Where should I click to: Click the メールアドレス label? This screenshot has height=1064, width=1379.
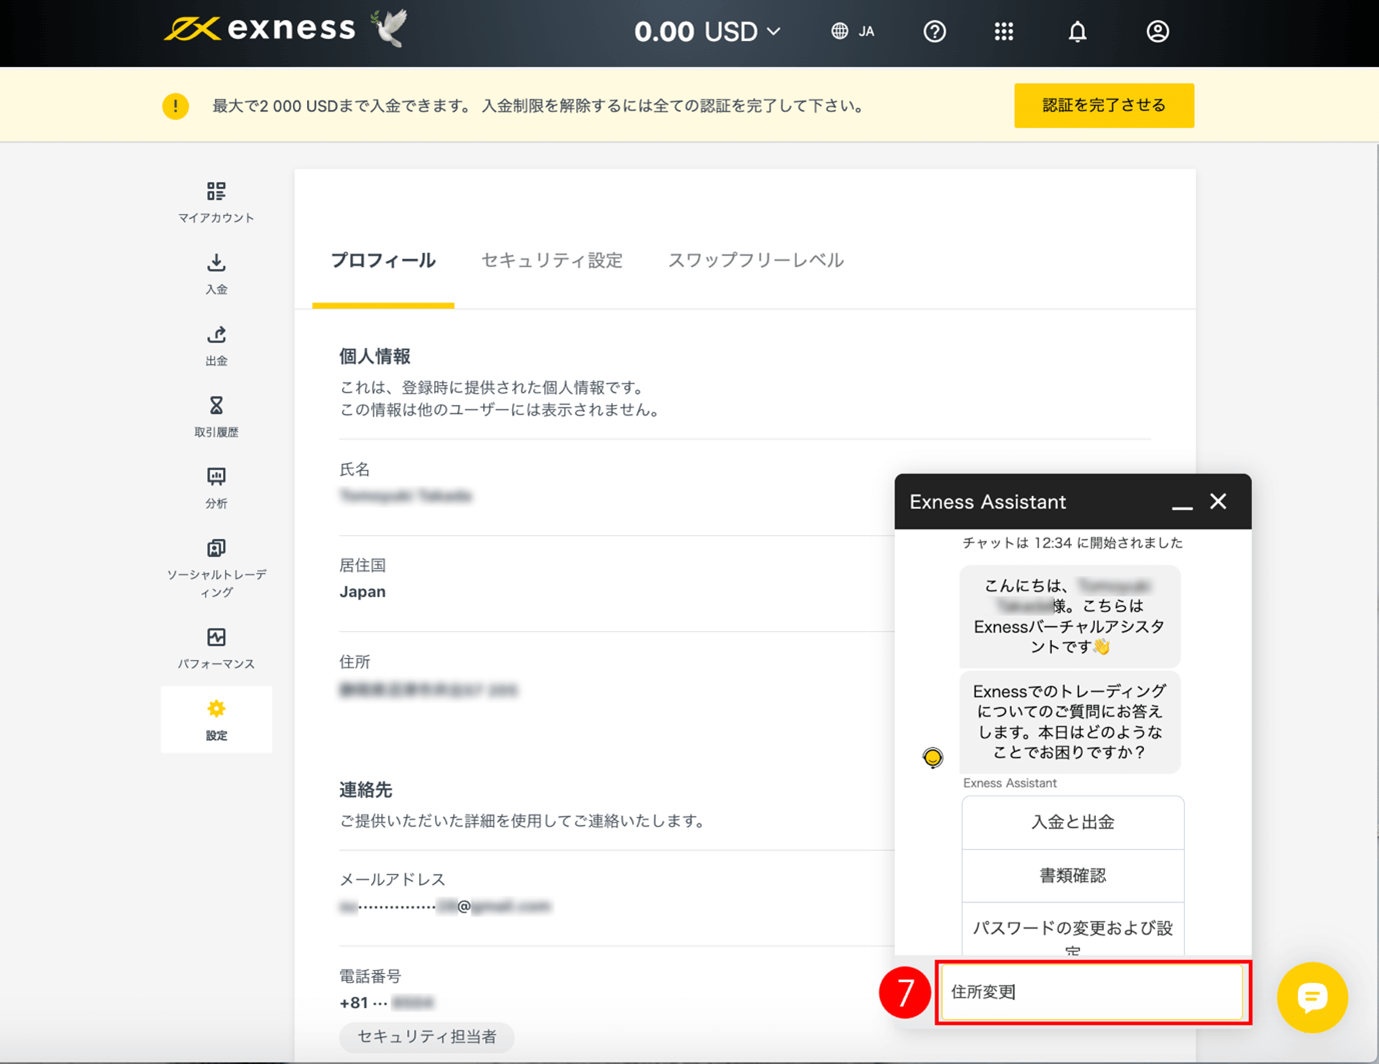point(392,879)
